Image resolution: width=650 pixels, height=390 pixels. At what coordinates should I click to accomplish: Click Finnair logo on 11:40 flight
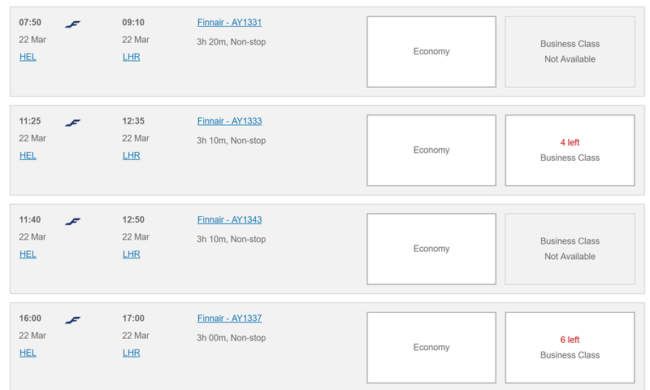(73, 222)
